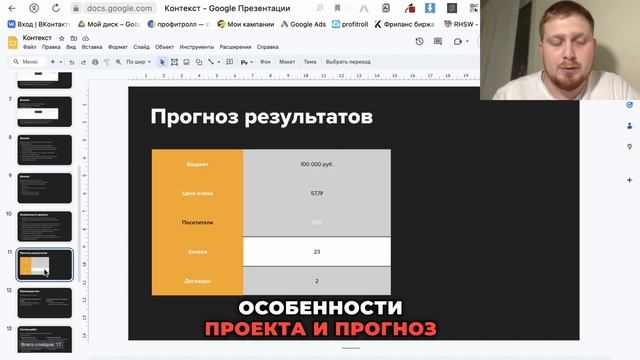Click the add comment toolbar icon

pyautogui.click(x=230, y=62)
